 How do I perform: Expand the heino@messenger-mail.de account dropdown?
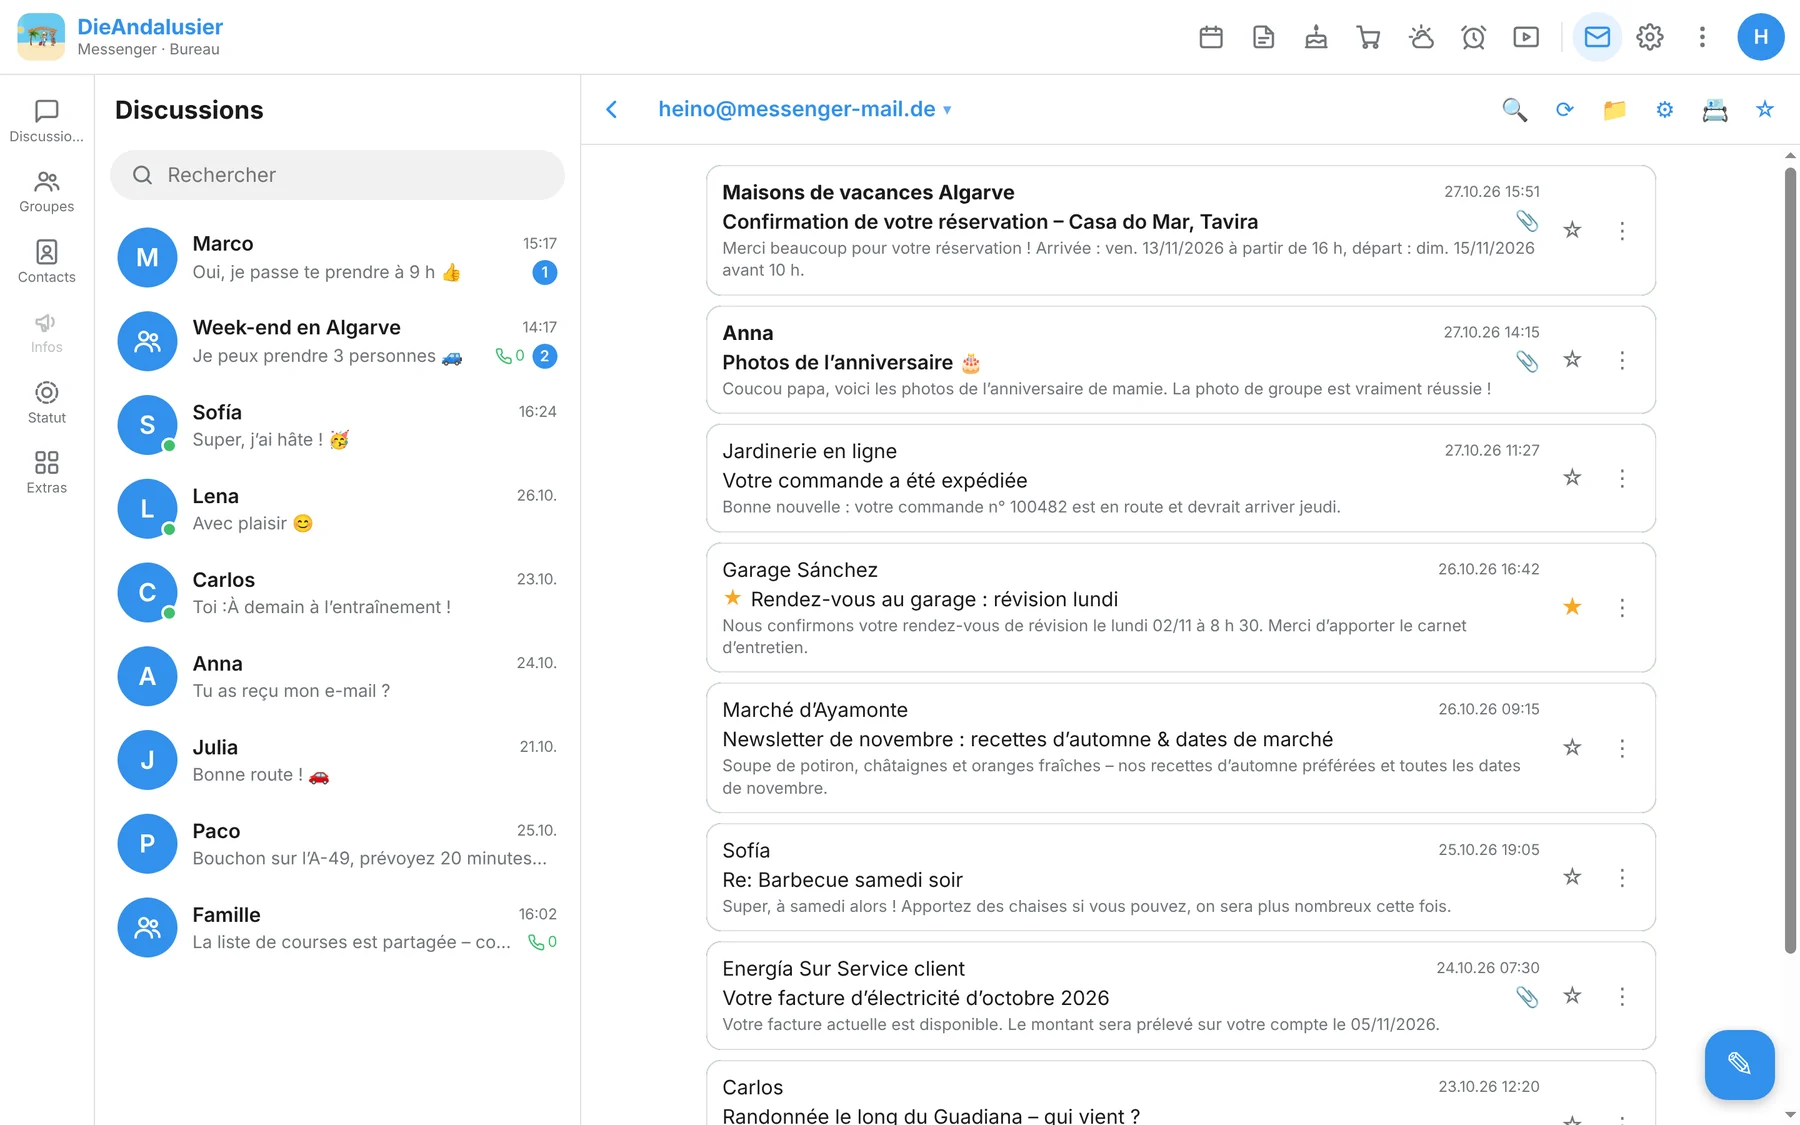click(x=805, y=109)
